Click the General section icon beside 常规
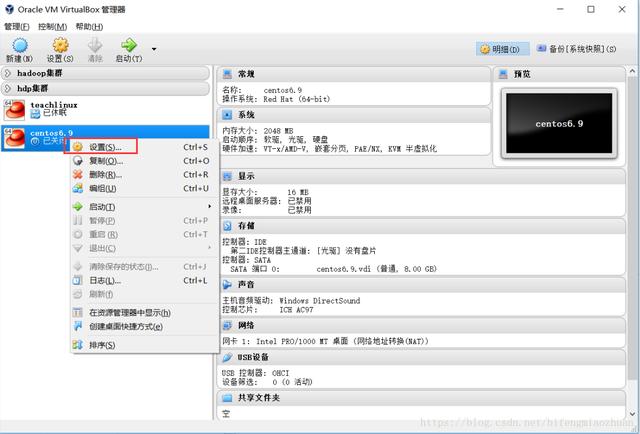 [227, 74]
